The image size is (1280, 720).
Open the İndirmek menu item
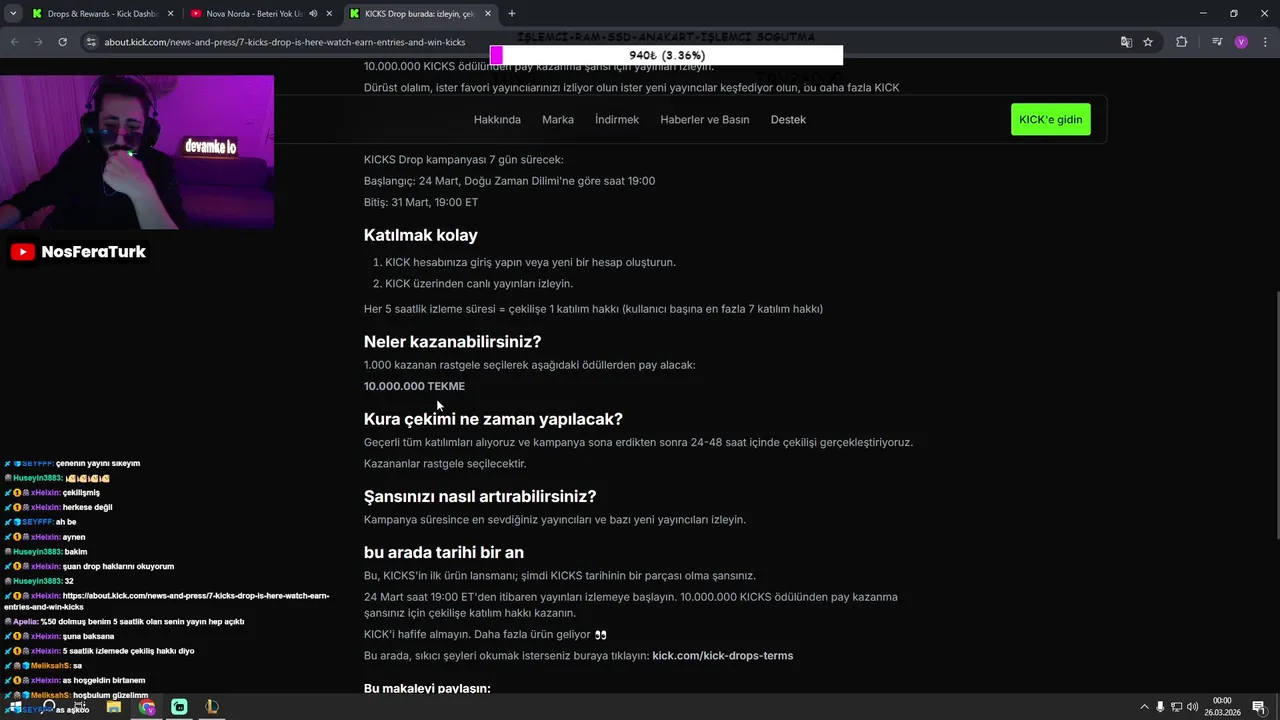tap(617, 120)
